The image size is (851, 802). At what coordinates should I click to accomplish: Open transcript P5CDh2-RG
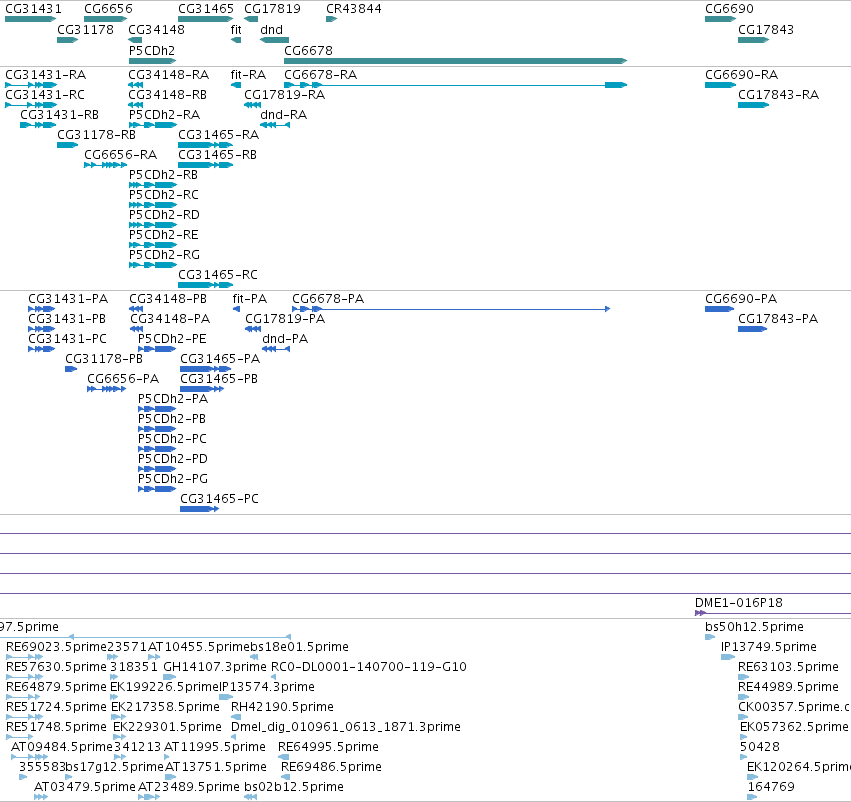(164, 254)
